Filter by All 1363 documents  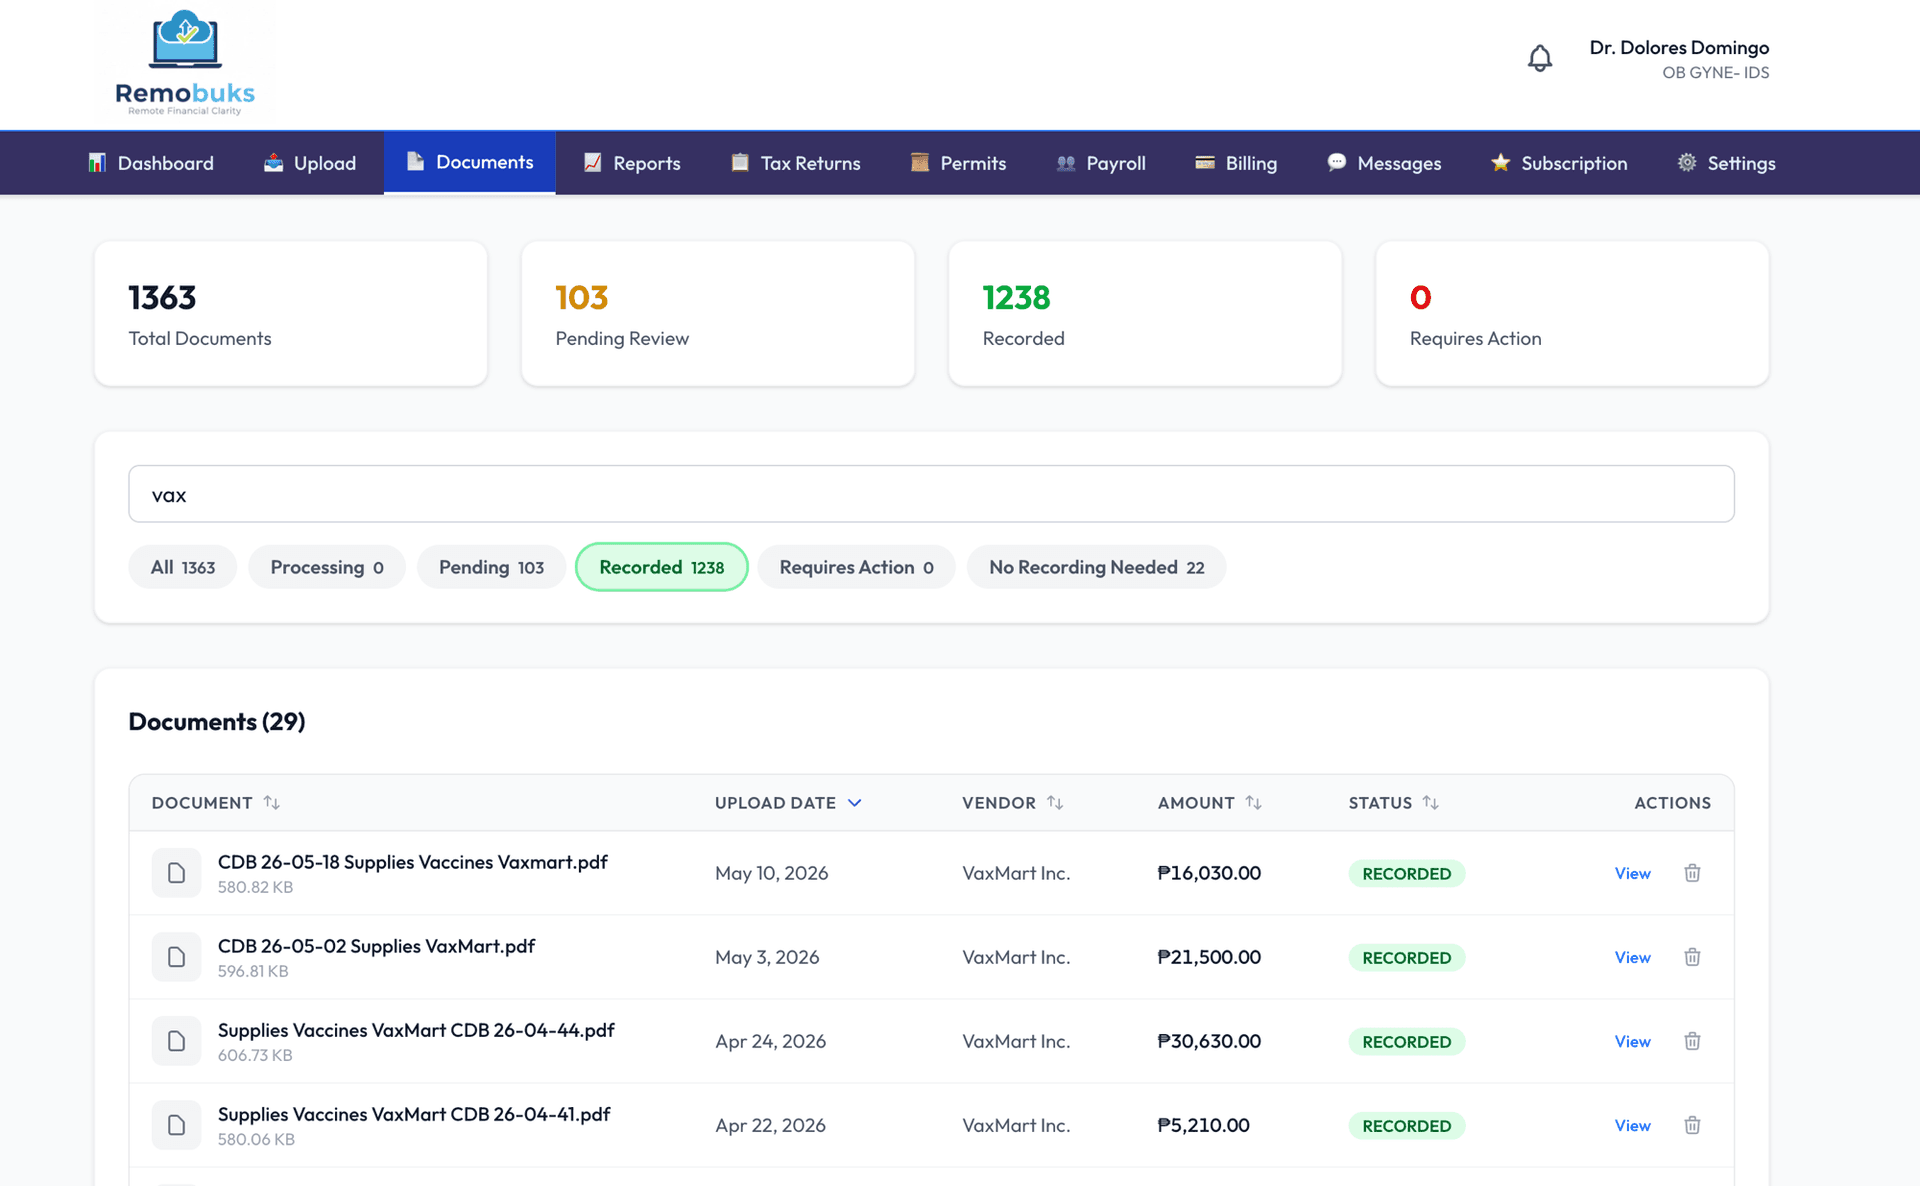(x=183, y=567)
